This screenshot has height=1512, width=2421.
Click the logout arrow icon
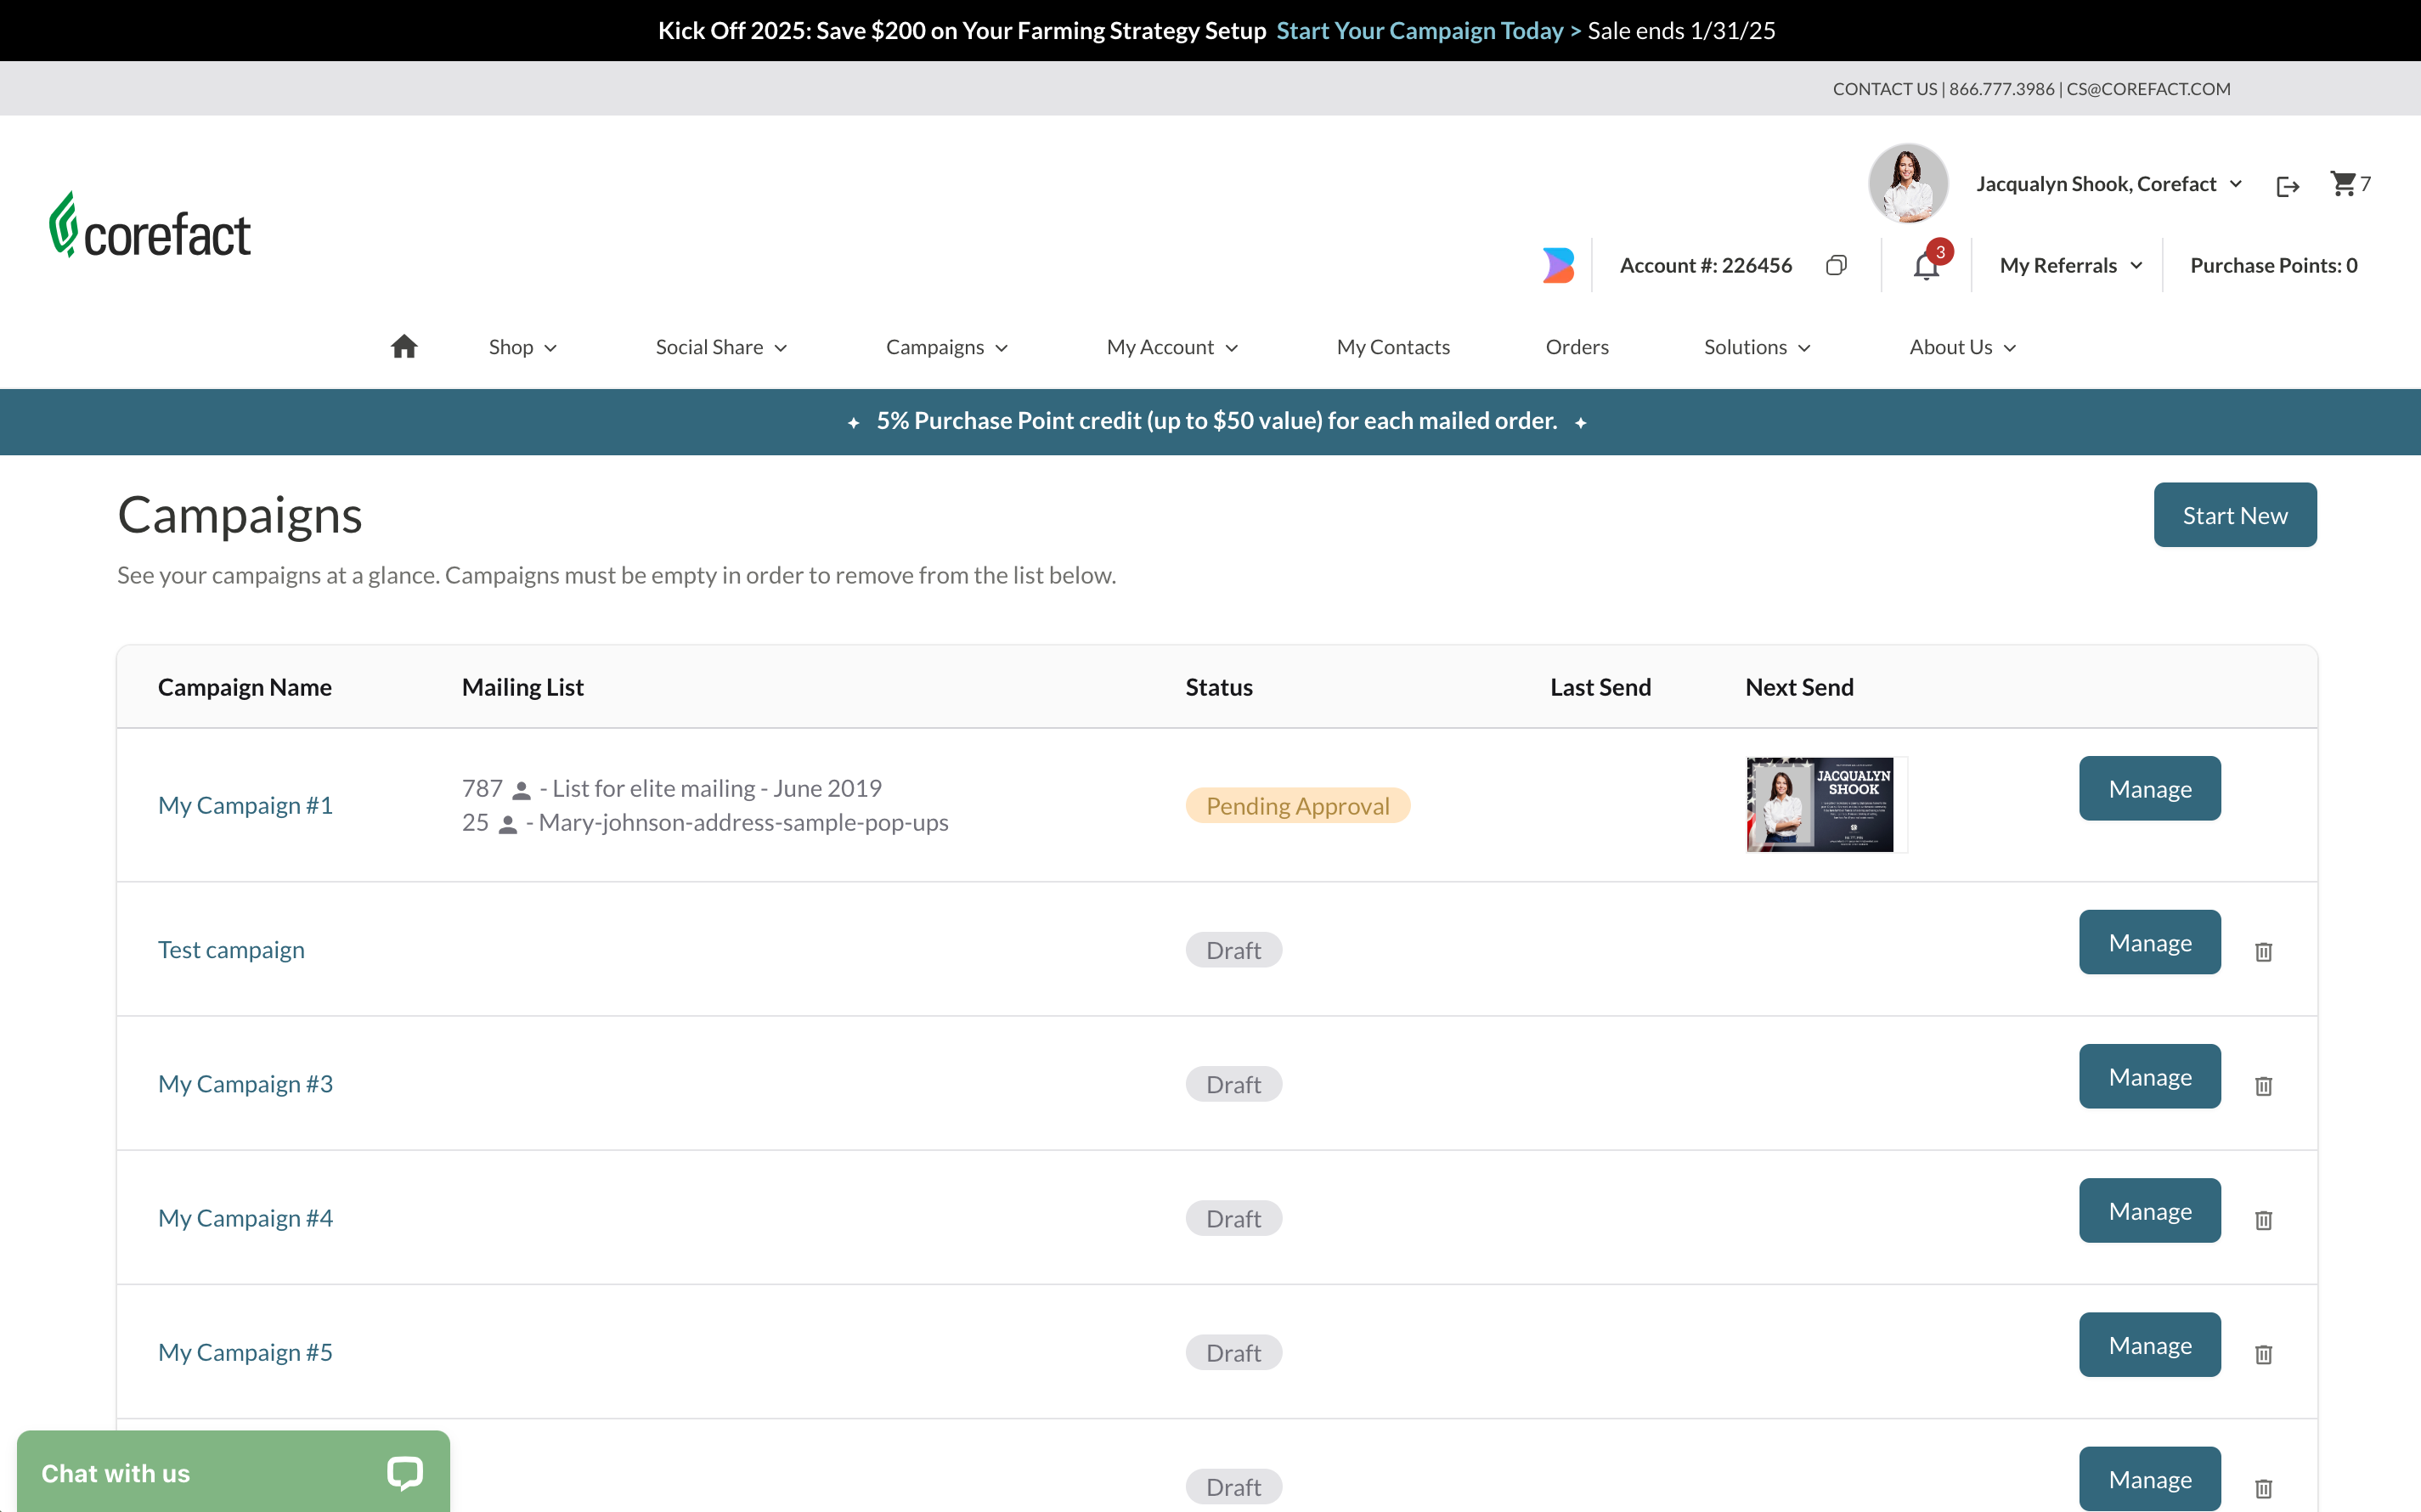pyautogui.click(x=2287, y=186)
